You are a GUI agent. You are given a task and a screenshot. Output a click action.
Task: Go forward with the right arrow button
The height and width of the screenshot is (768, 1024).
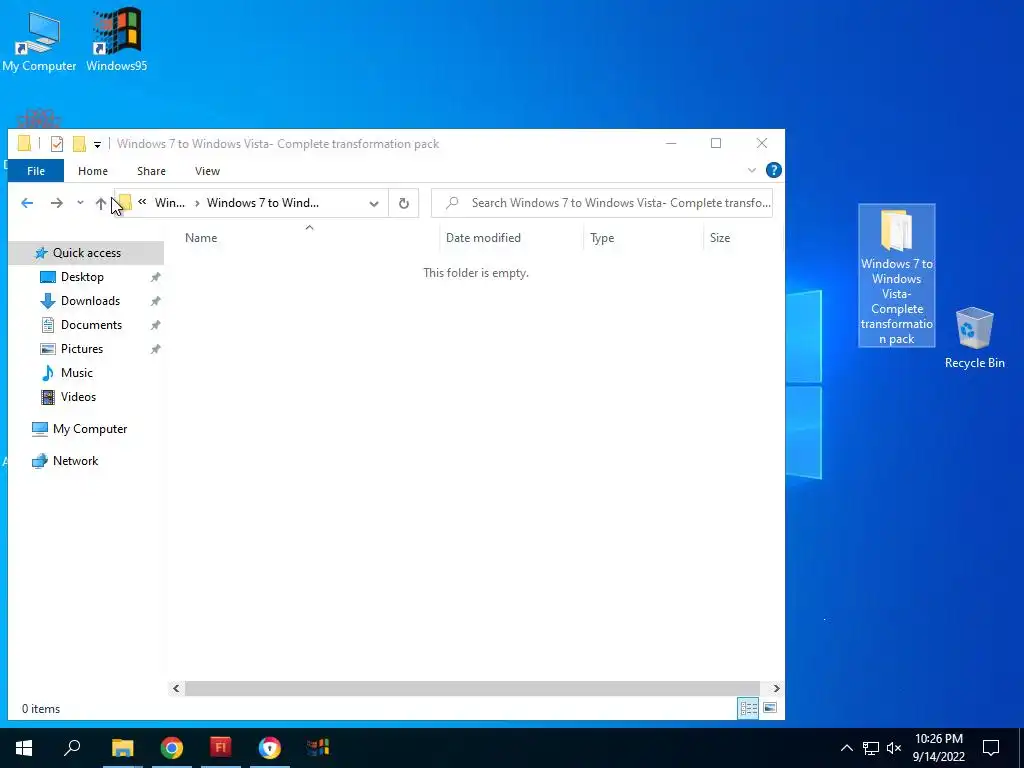[x=57, y=203]
